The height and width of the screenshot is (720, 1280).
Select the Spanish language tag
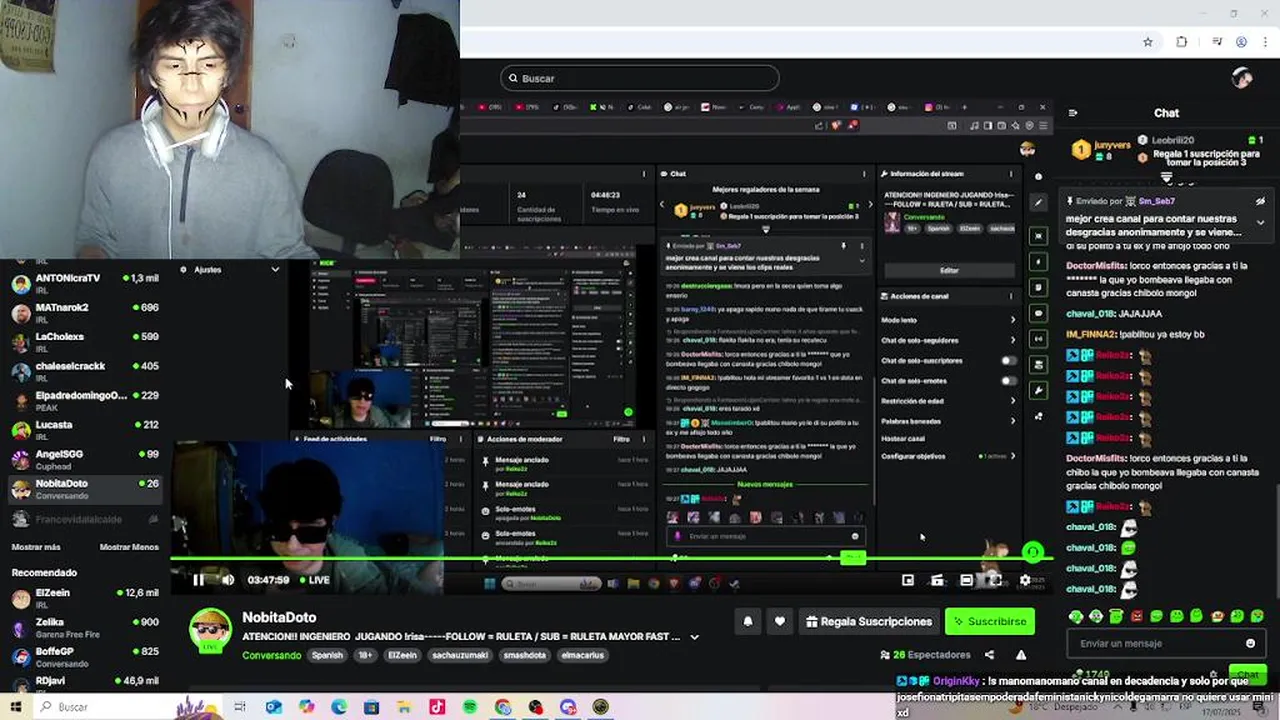(x=327, y=656)
